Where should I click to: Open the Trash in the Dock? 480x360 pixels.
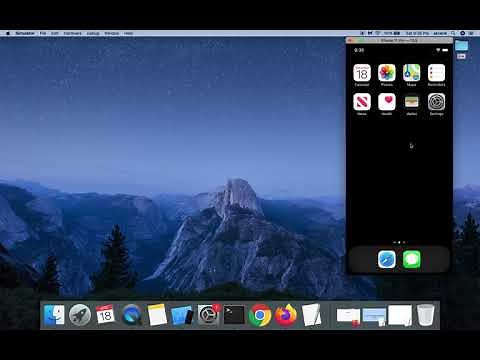(426, 315)
